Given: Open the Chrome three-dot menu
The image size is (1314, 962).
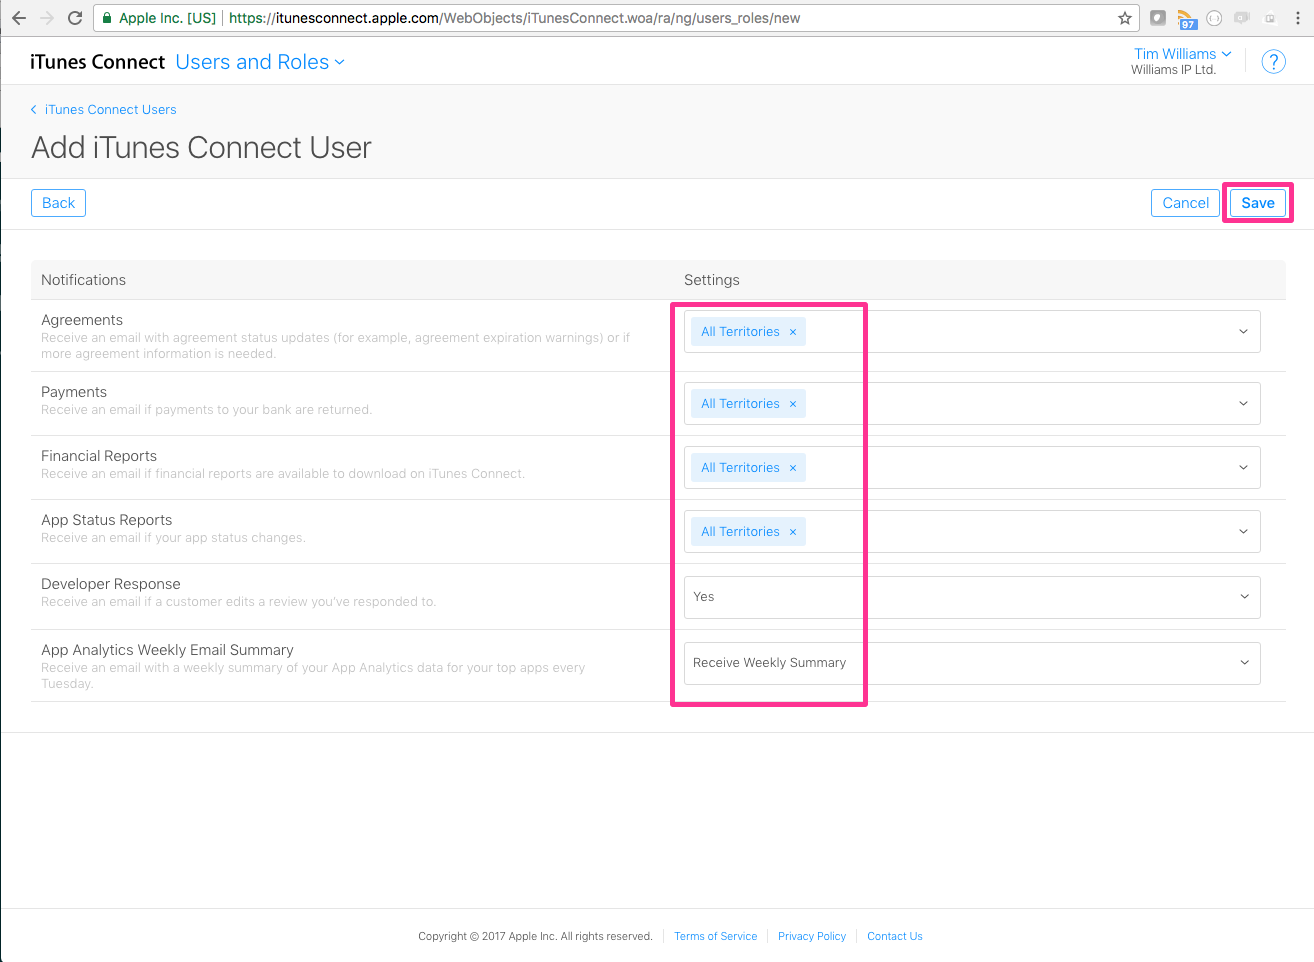Looking at the screenshot, I should point(1298,18).
